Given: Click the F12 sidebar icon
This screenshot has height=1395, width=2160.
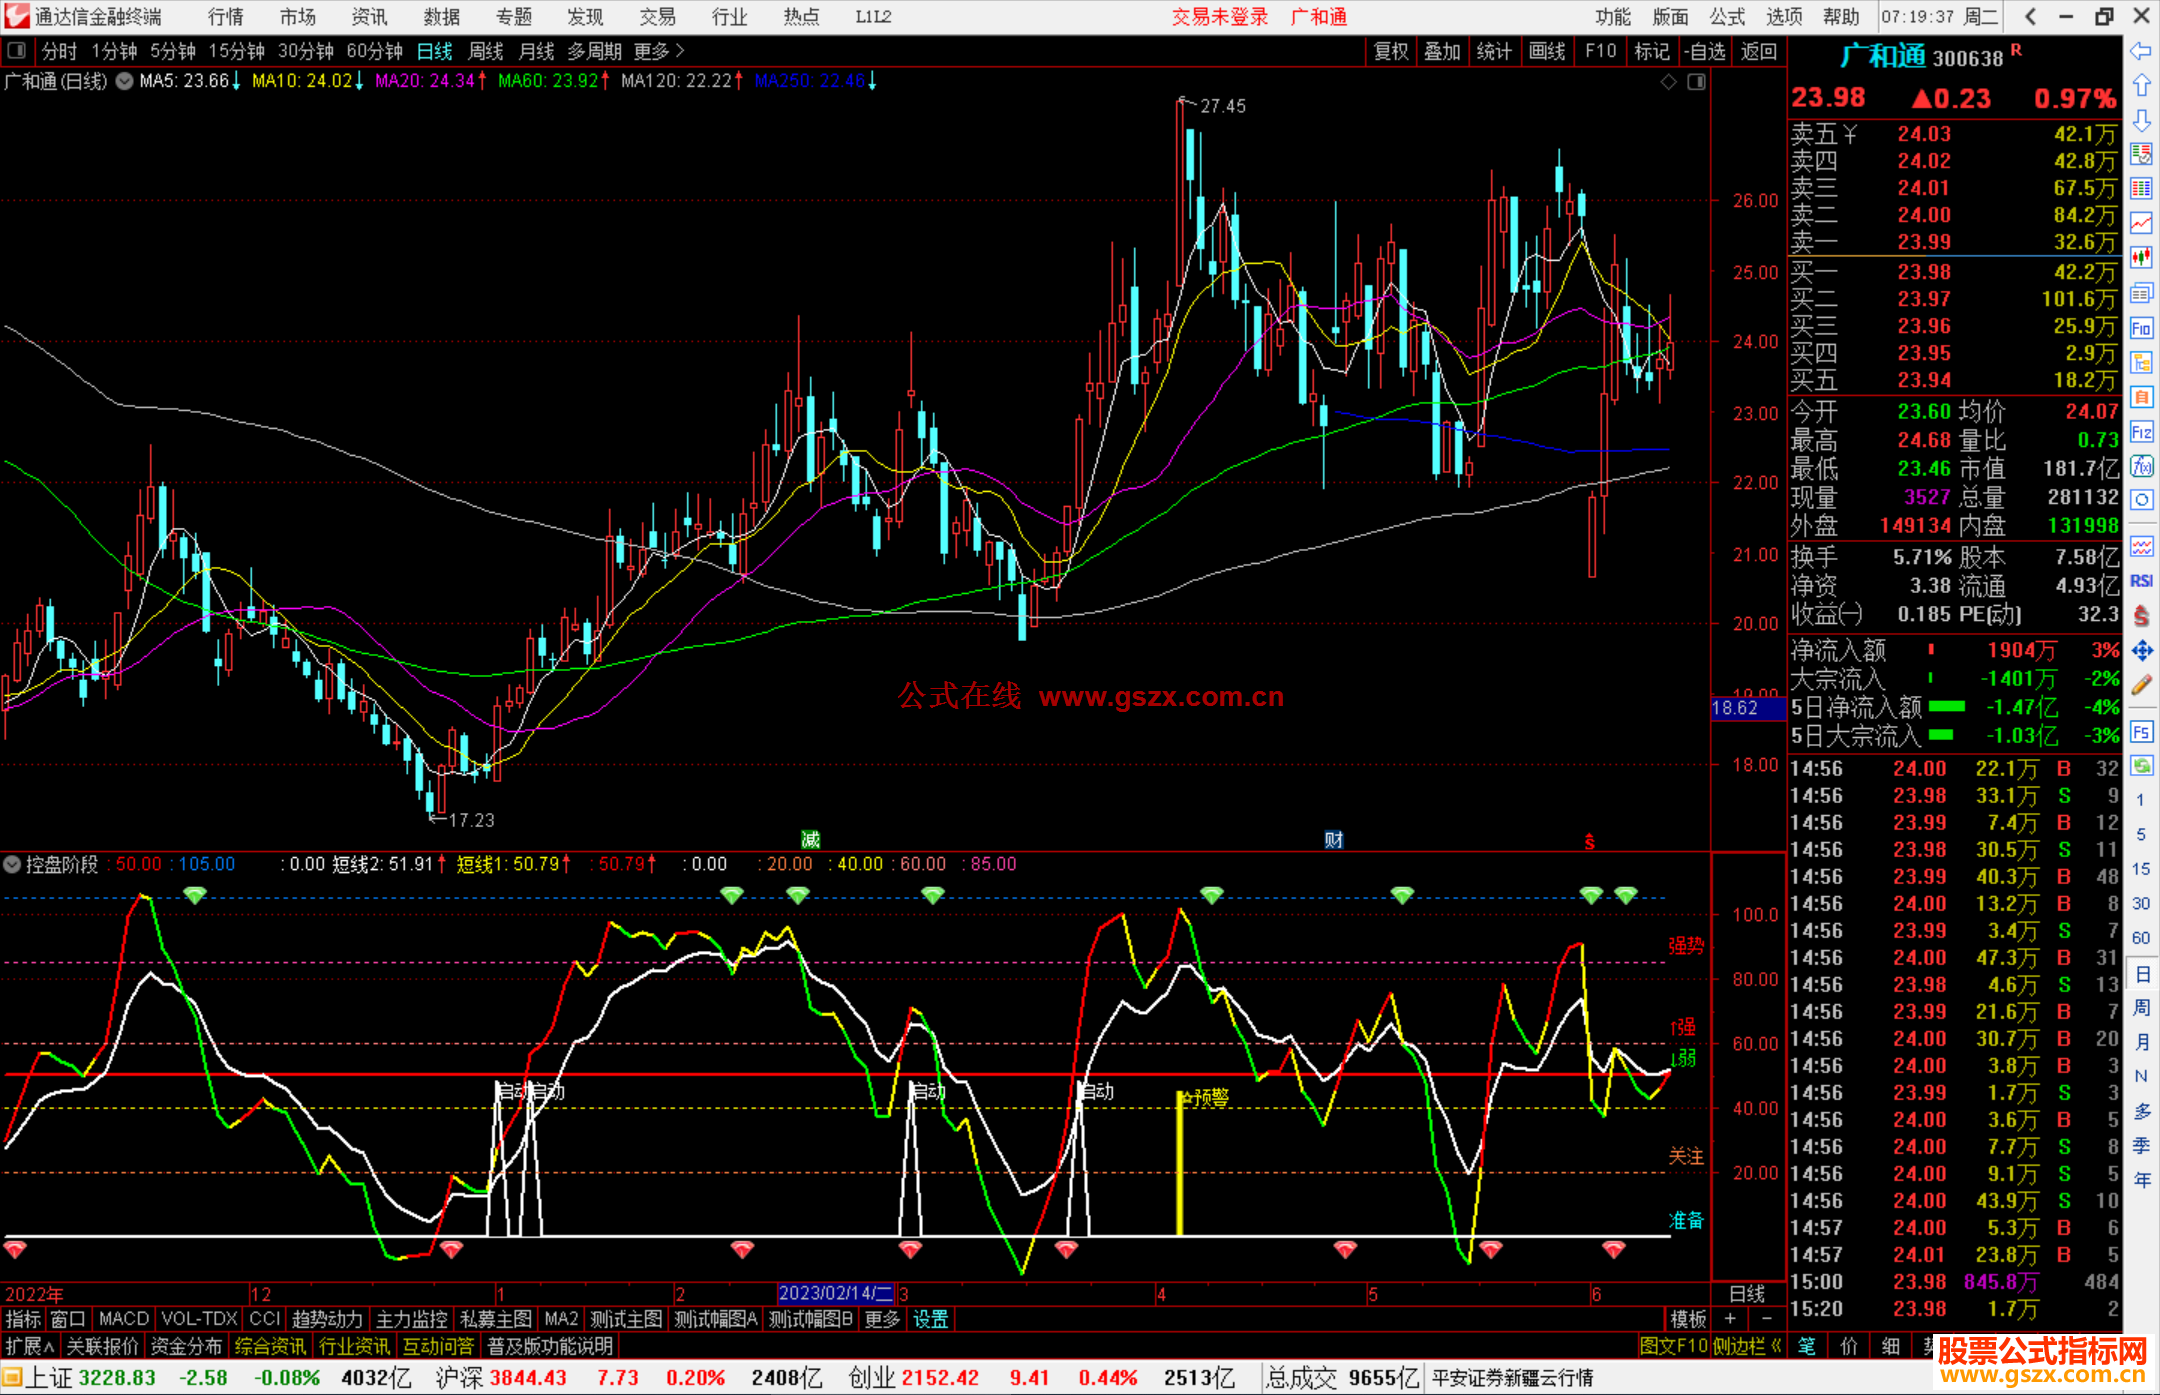Looking at the screenshot, I should coord(2141,432).
